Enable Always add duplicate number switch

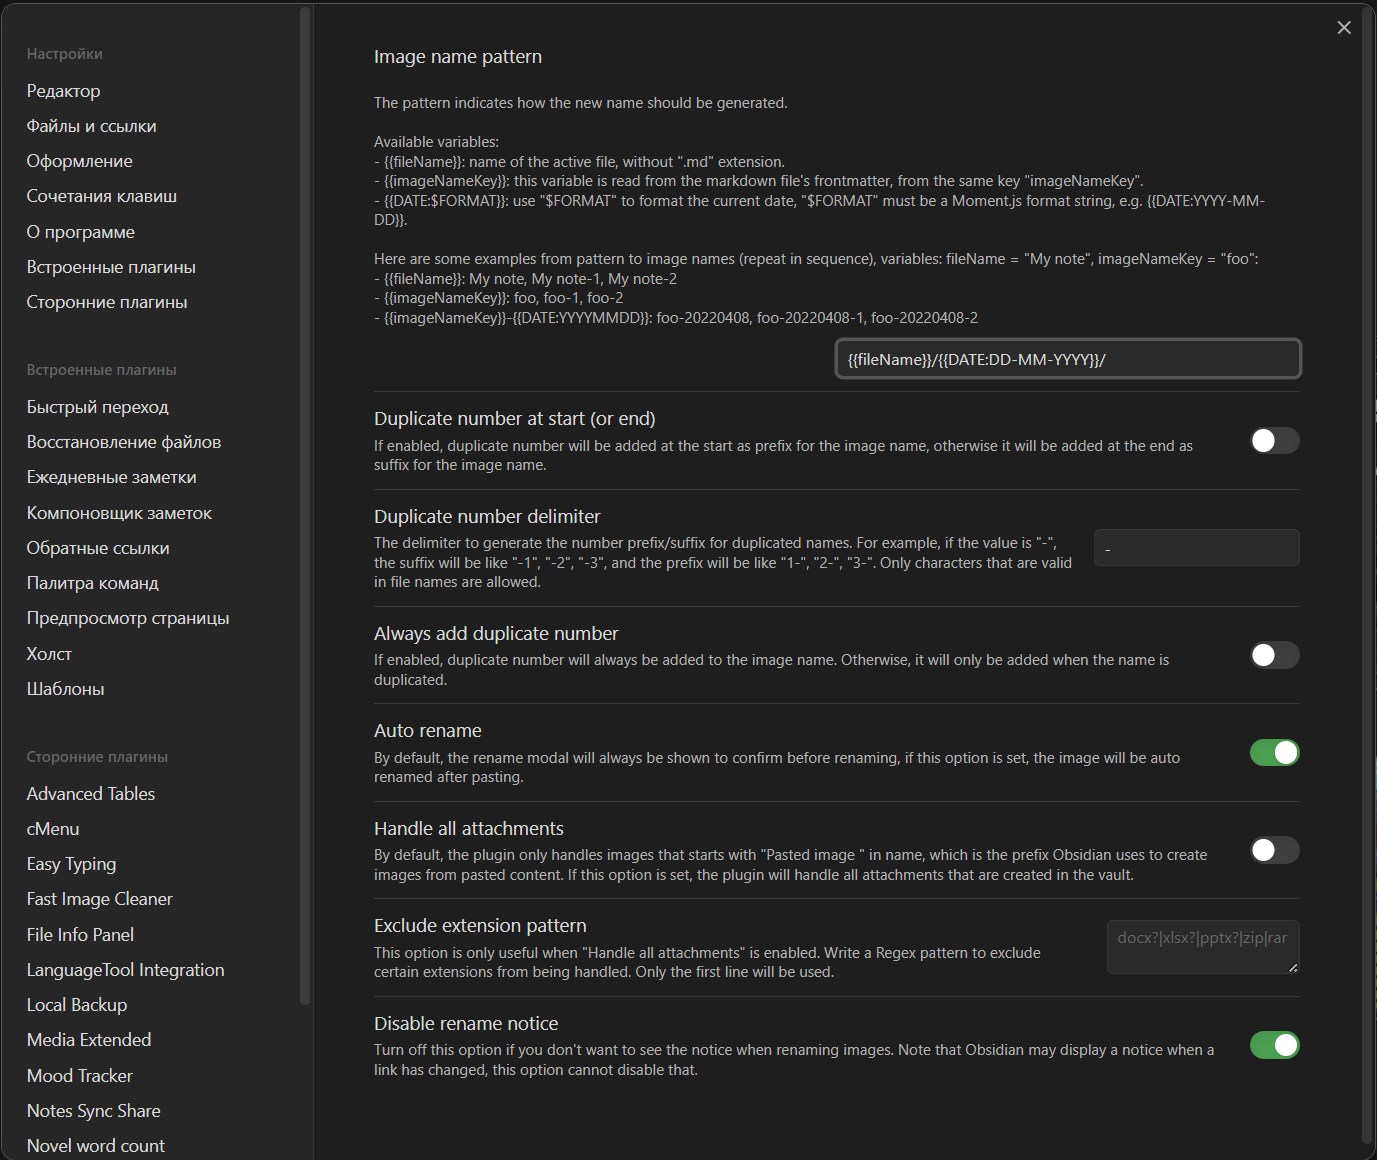(1275, 655)
